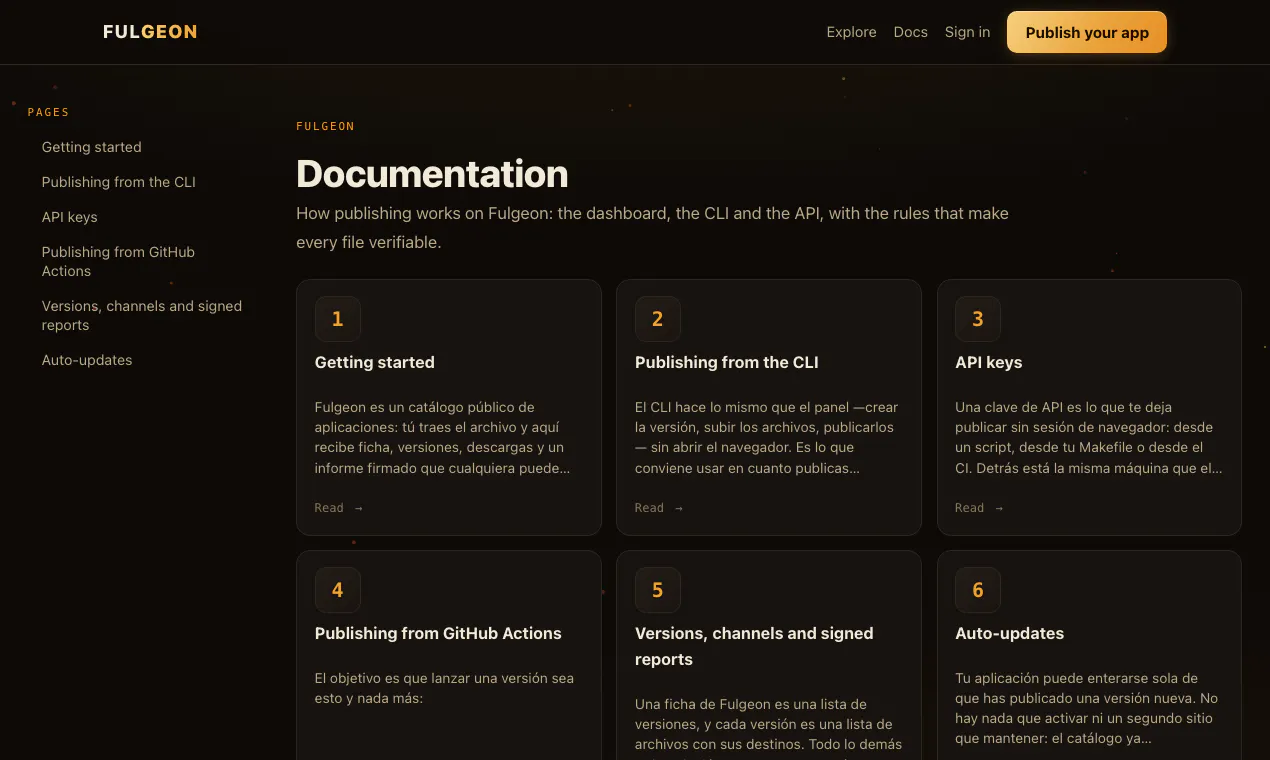Viewport: 1270px width, 760px height.
Task: Click the number 1 badge on the Getting started card
Action: point(338,319)
